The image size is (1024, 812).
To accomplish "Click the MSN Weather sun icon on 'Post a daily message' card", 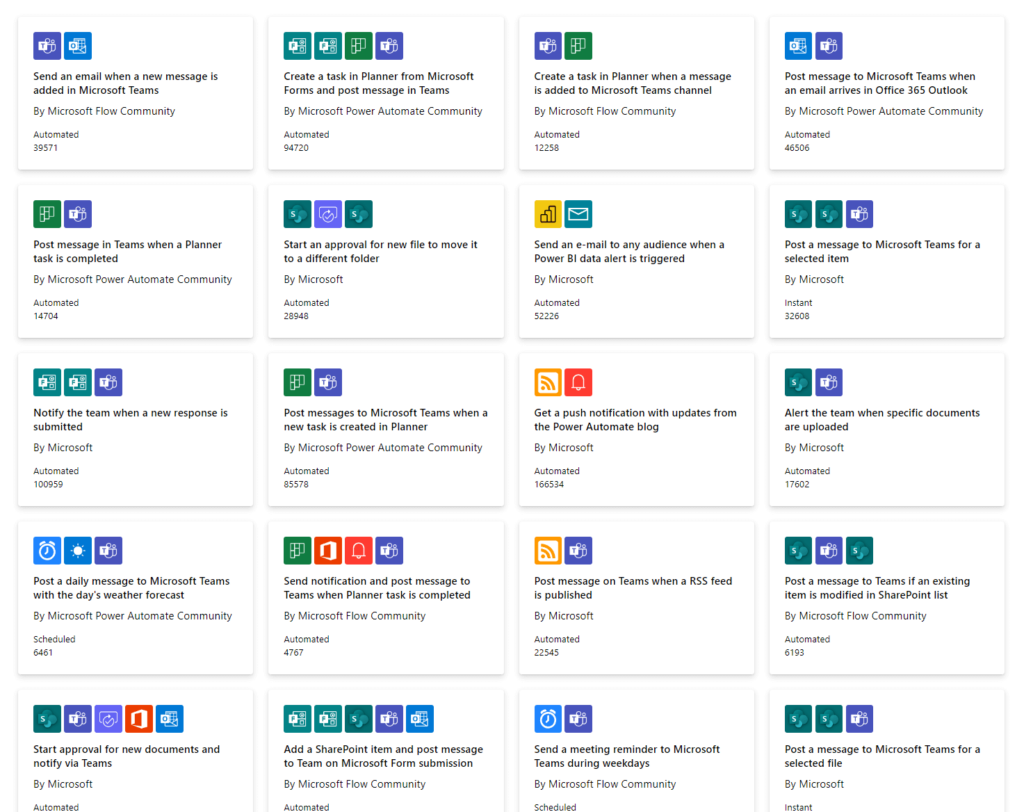I will [x=78, y=551].
